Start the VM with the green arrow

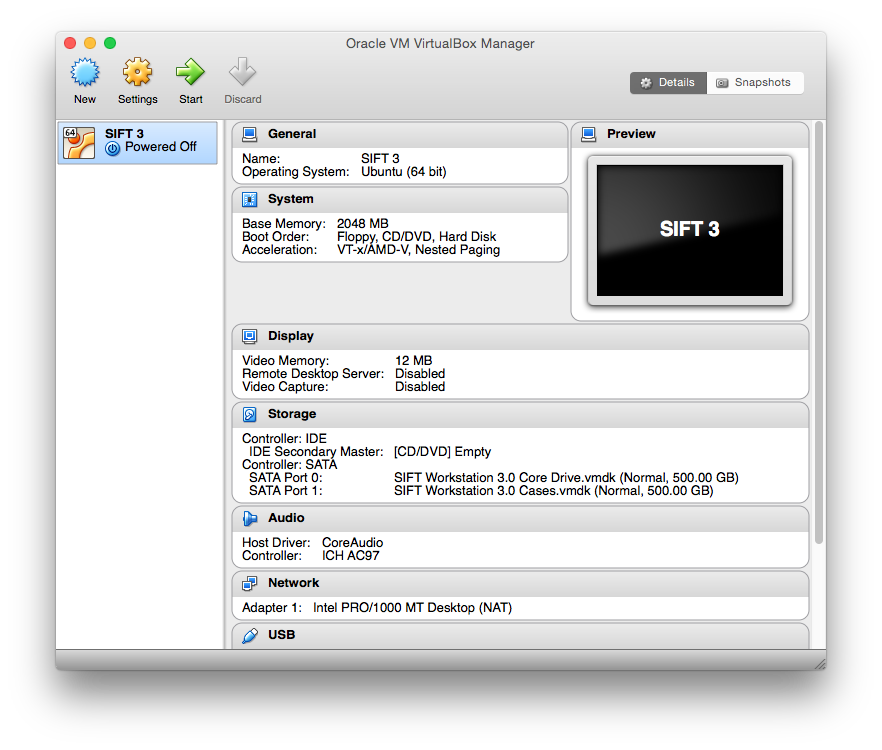coord(190,72)
